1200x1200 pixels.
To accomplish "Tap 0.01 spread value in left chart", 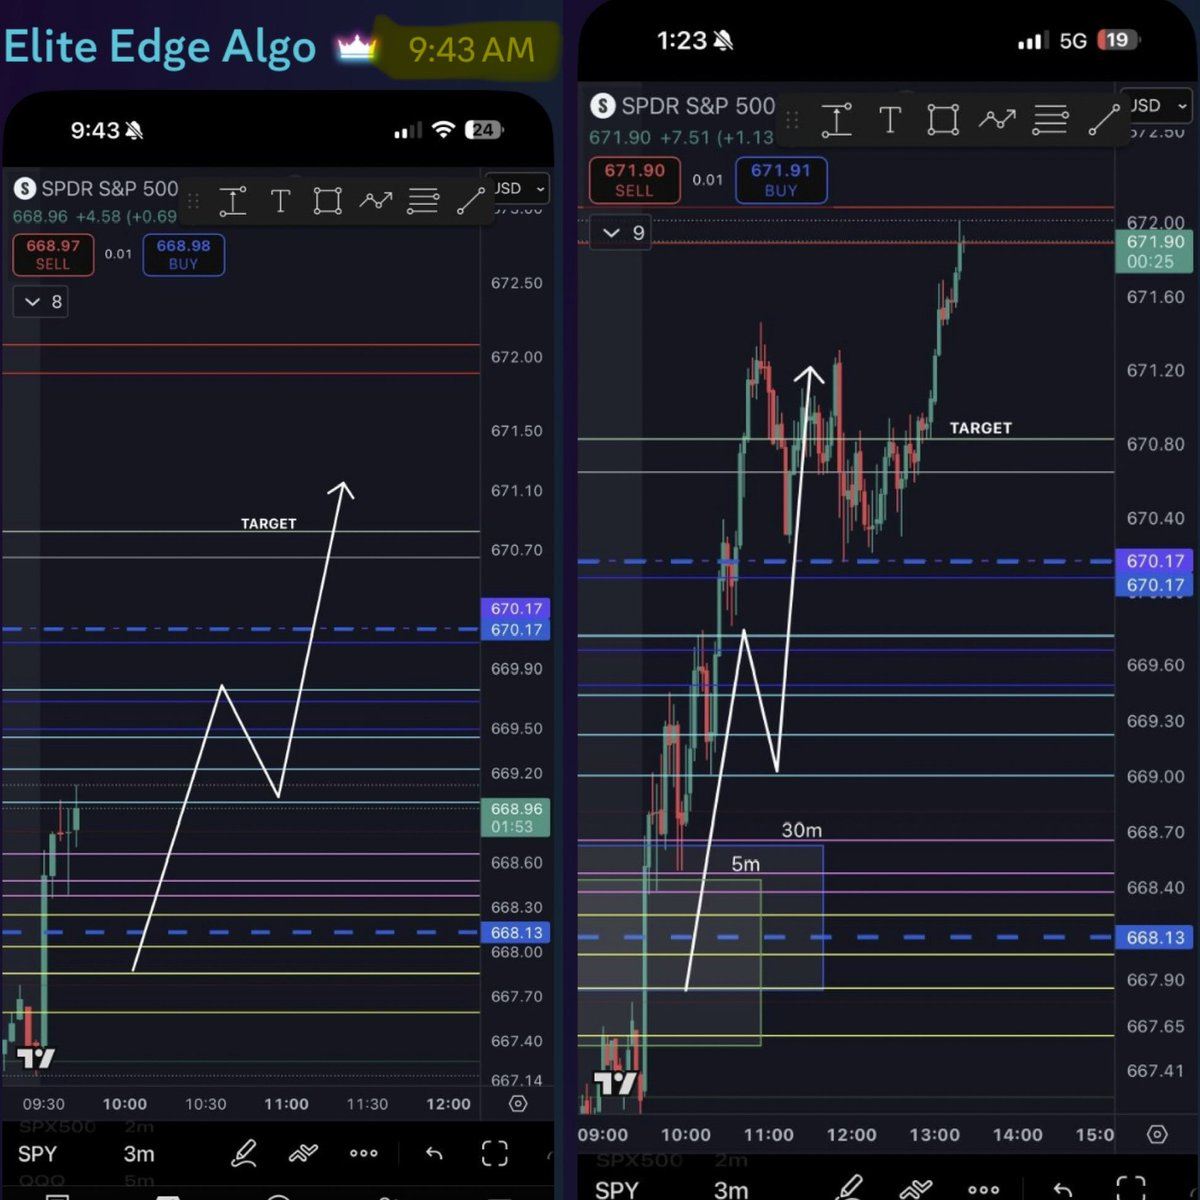I will [x=118, y=254].
